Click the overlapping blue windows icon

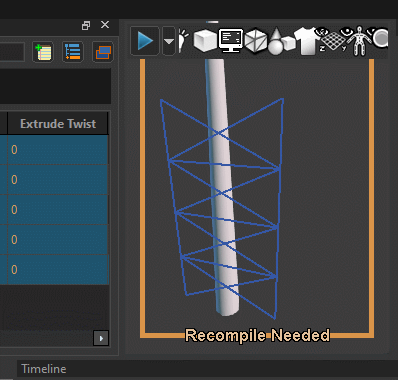(x=103, y=52)
